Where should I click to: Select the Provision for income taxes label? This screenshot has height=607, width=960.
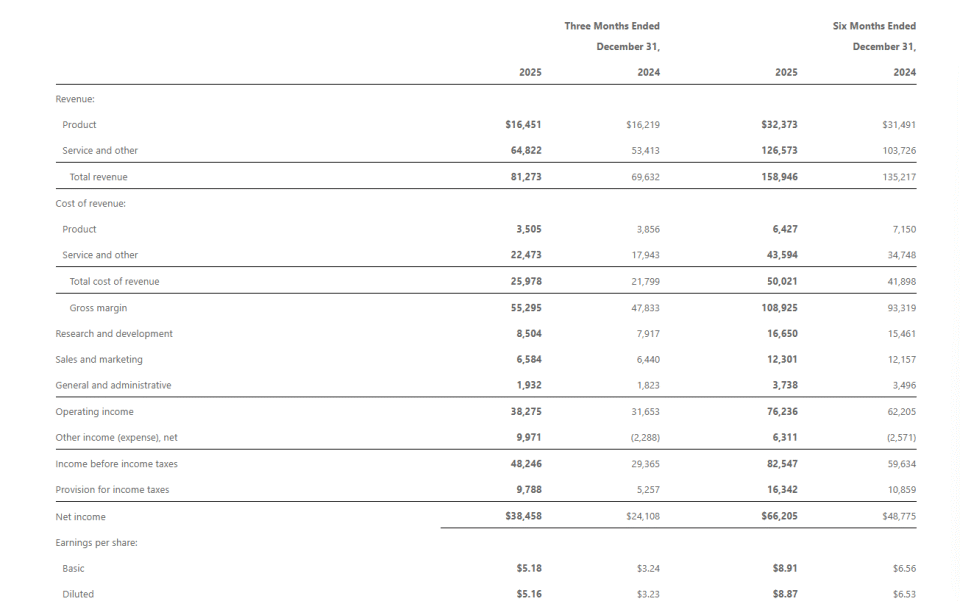[112, 490]
